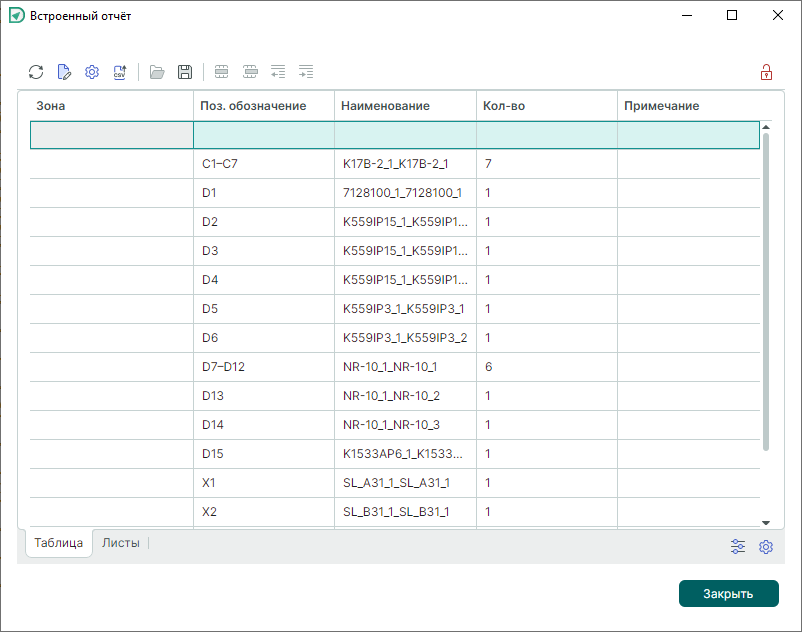Select the Таблица tab
Image resolution: width=802 pixels, height=632 pixels.
pos(59,544)
